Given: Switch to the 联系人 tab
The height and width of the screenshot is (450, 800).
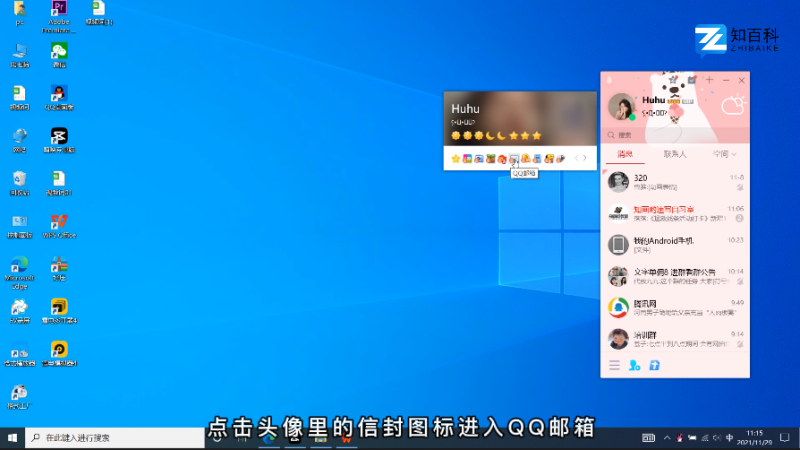Looking at the screenshot, I should point(674,154).
